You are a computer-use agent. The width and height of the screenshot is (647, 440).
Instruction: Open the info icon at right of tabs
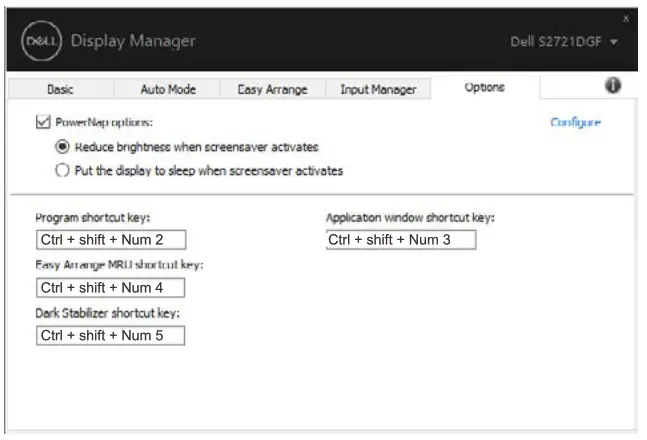(x=613, y=86)
